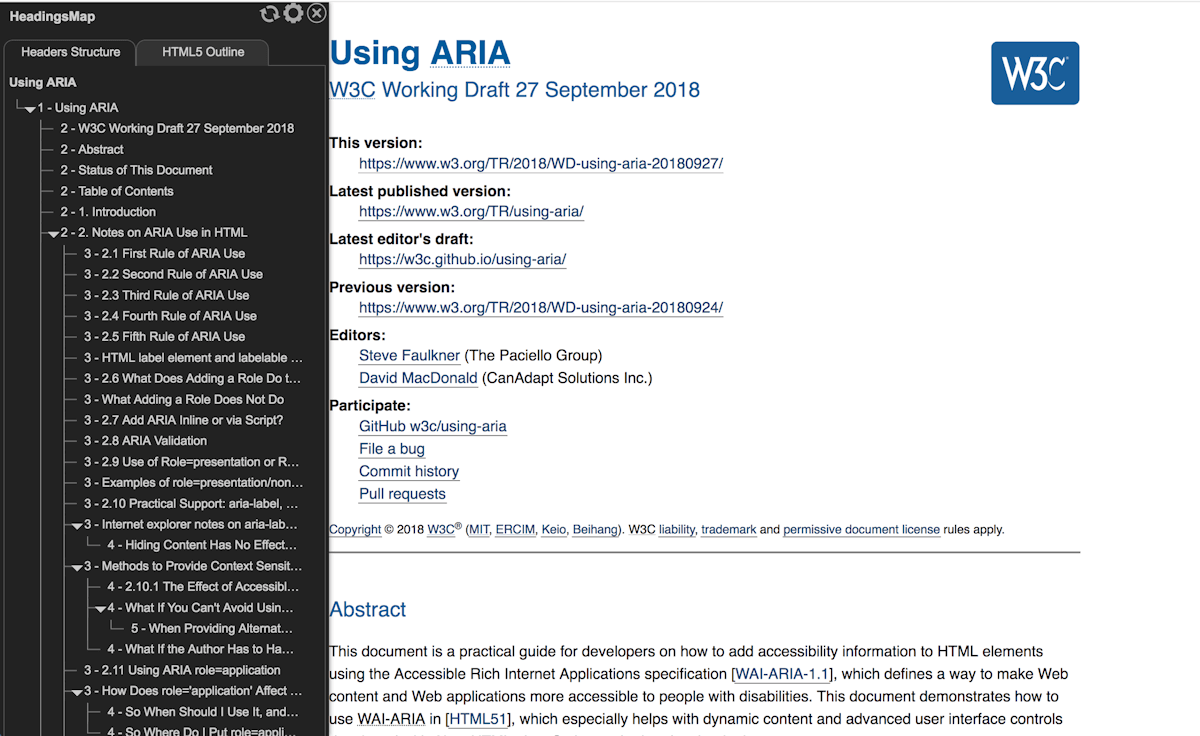Viewport: 1200px width, 736px height.
Task: Select '2.1 First Rule of ARIA Use'
Action: click(x=164, y=253)
